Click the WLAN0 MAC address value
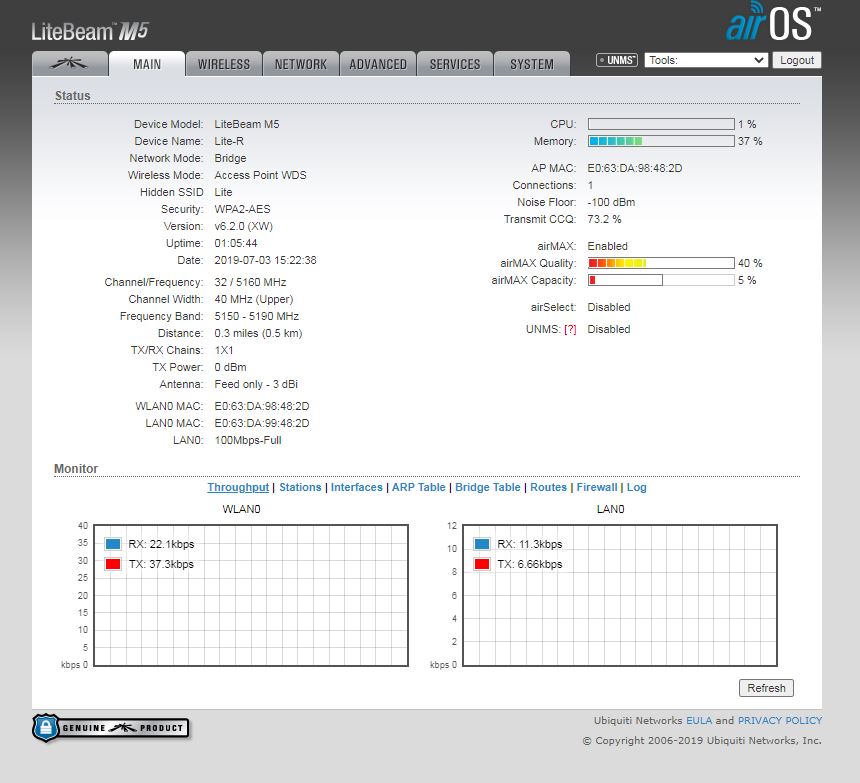This screenshot has height=783, width=860. coord(262,406)
